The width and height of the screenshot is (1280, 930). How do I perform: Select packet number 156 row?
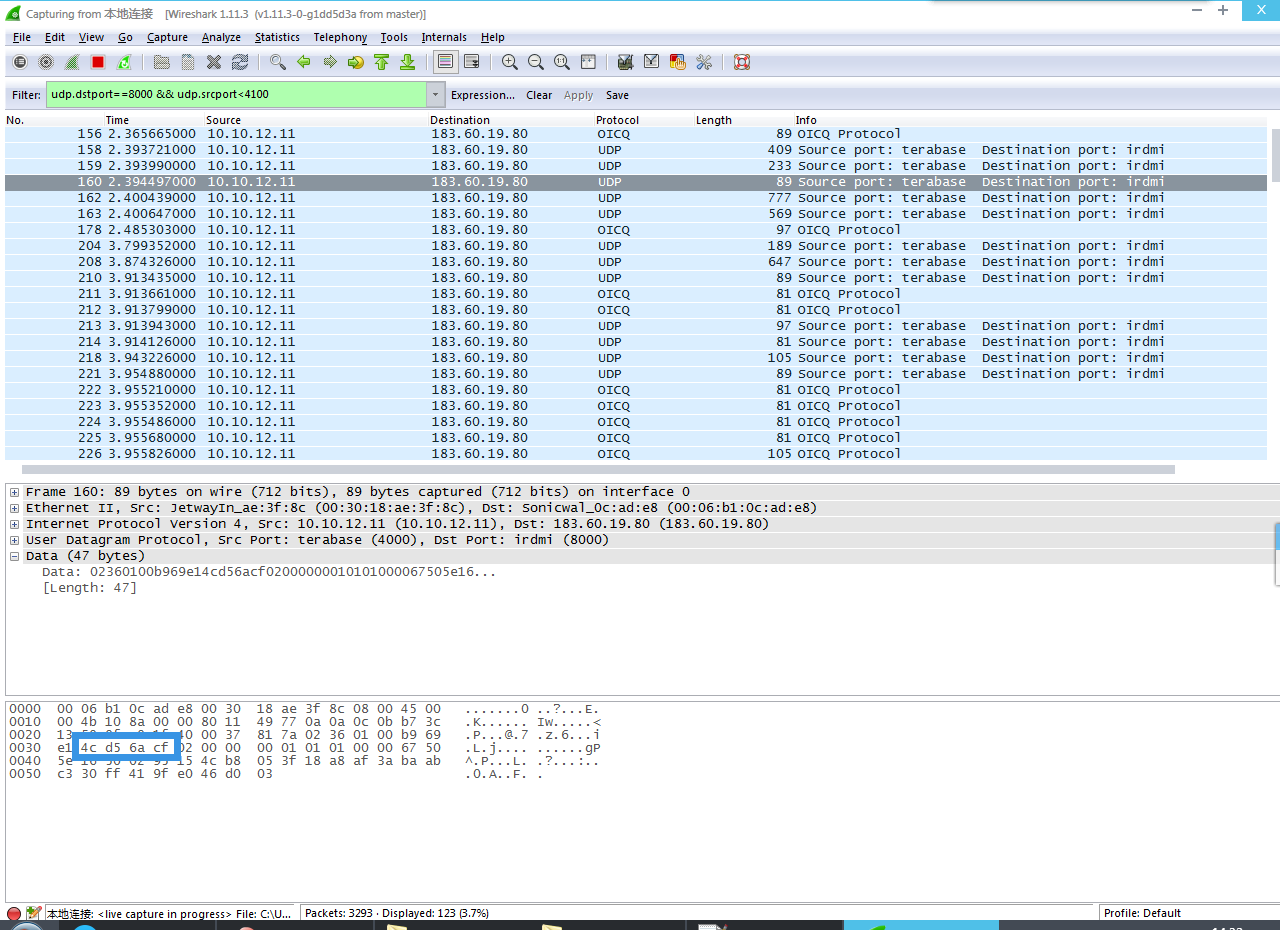click(636, 134)
